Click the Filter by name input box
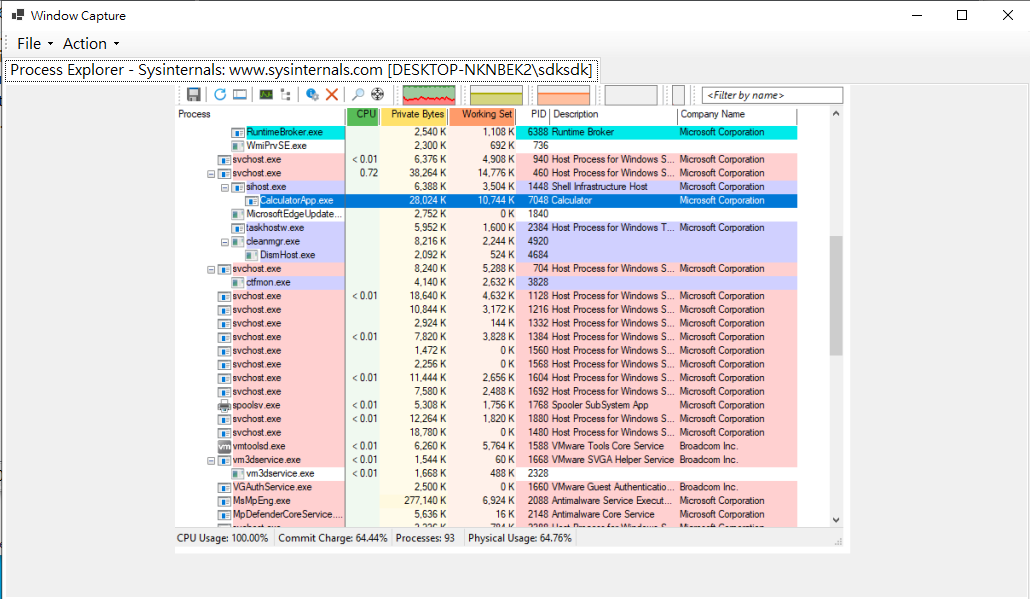The image size is (1030, 599). (x=772, y=95)
